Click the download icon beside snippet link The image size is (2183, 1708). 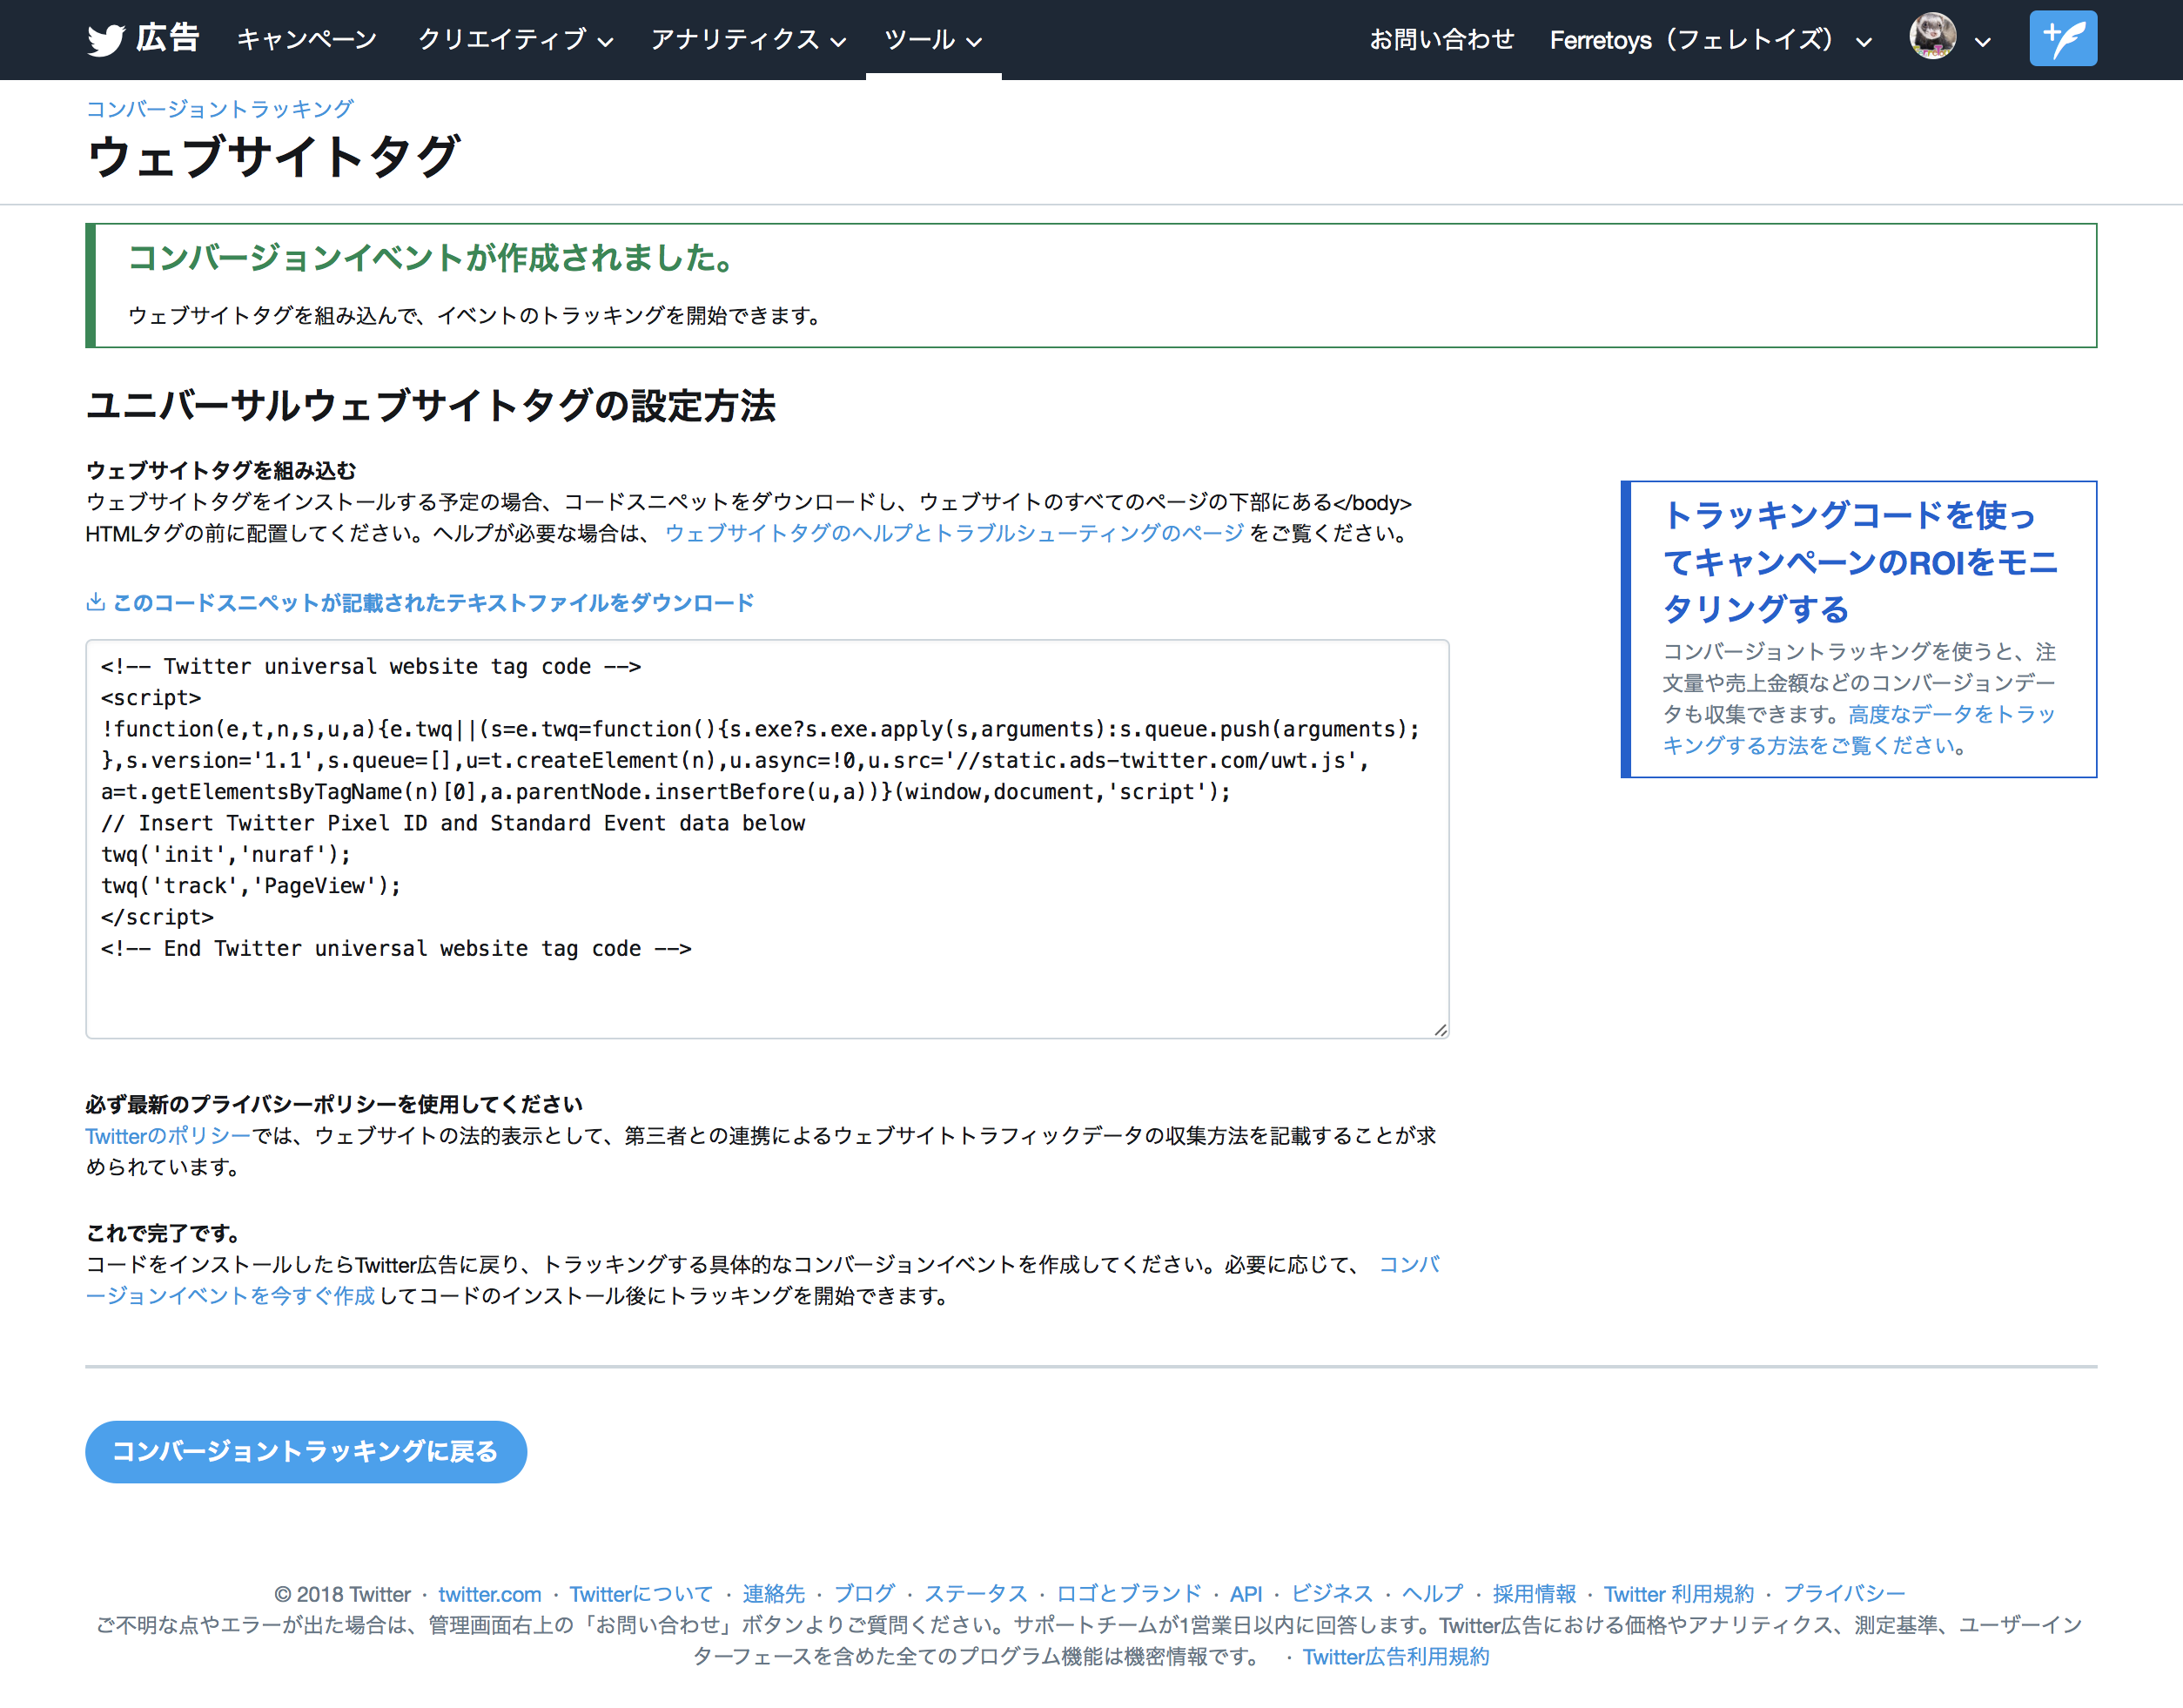95,602
